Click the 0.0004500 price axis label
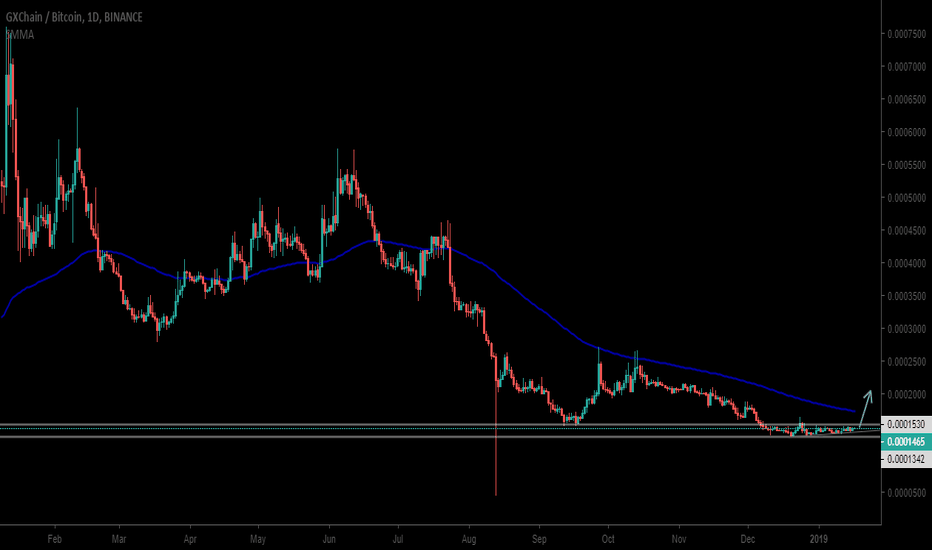 pos(906,231)
